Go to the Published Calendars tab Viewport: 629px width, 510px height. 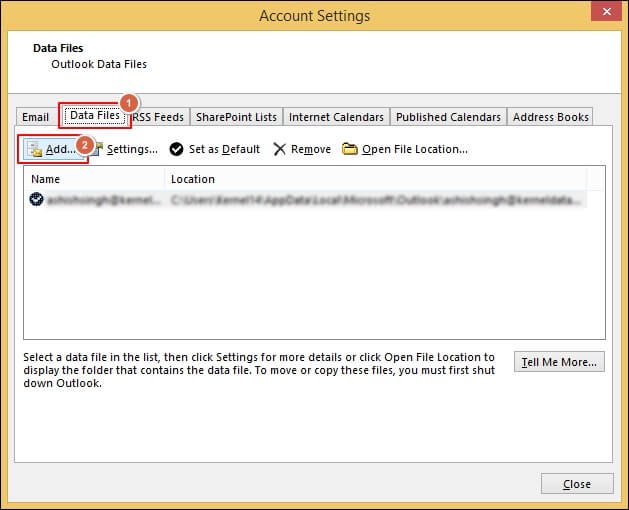click(x=448, y=117)
